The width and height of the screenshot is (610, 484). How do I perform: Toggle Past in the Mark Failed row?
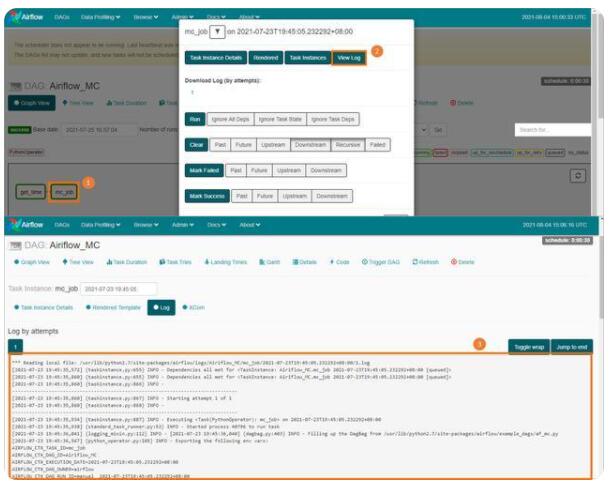pos(236,170)
